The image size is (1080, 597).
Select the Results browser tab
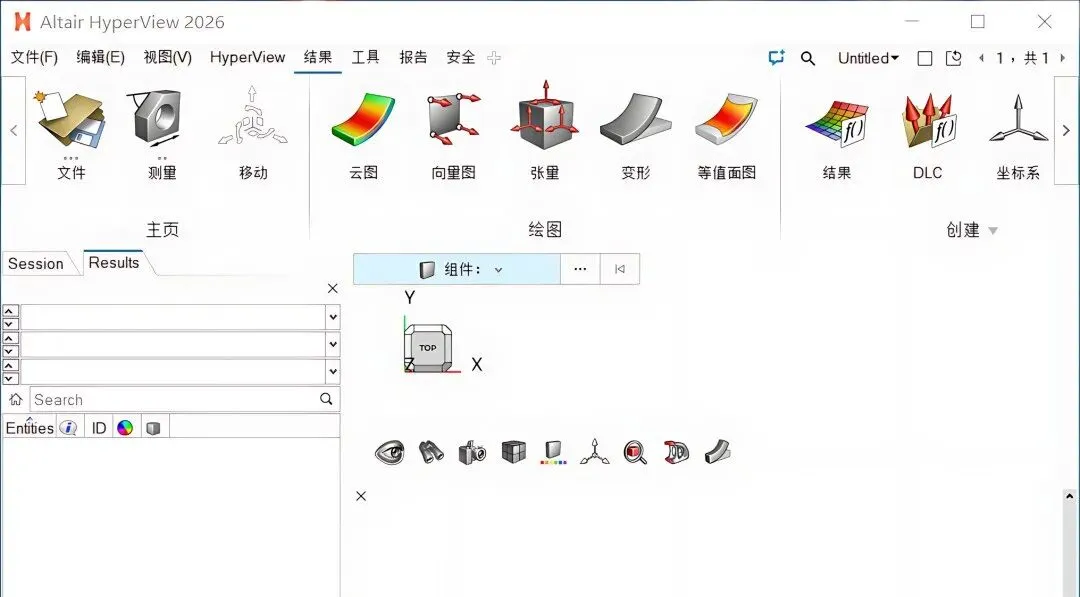click(114, 263)
